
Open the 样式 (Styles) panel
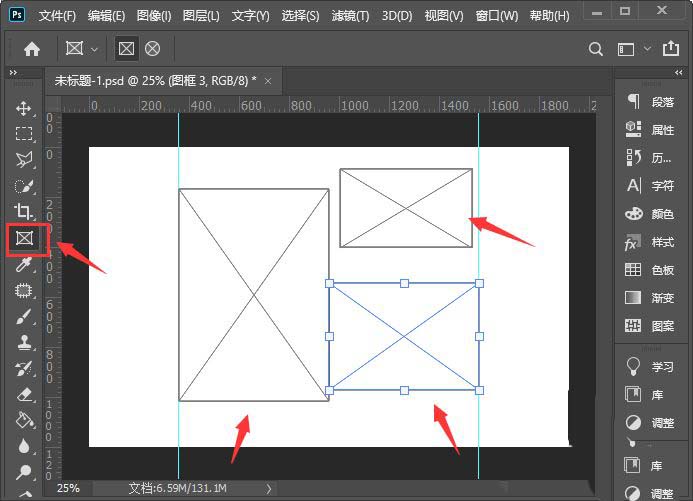[x=650, y=242]
